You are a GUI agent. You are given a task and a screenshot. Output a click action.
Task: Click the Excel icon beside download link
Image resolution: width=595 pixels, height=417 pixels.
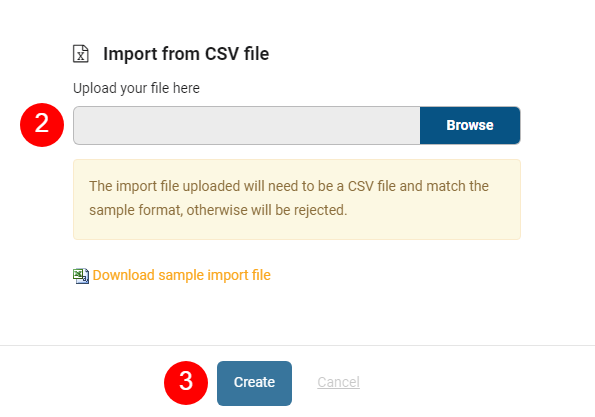point(81,276)
